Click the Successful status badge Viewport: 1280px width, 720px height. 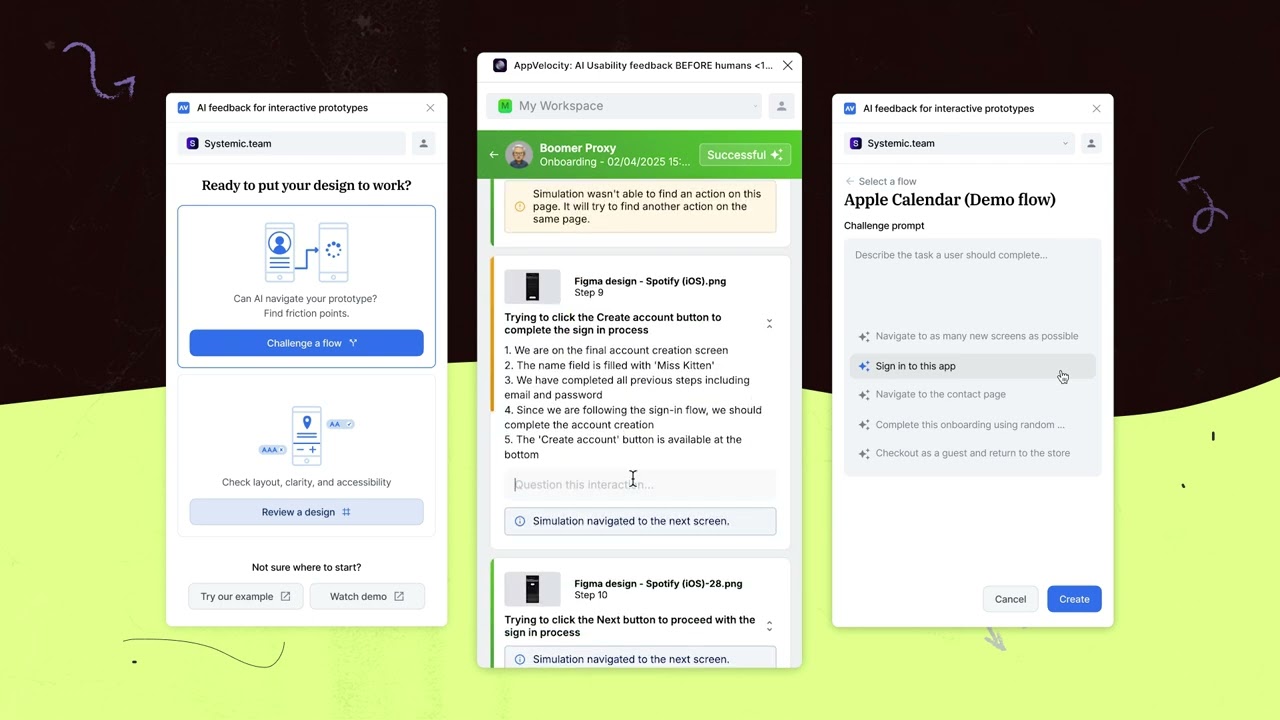[745, 155]
